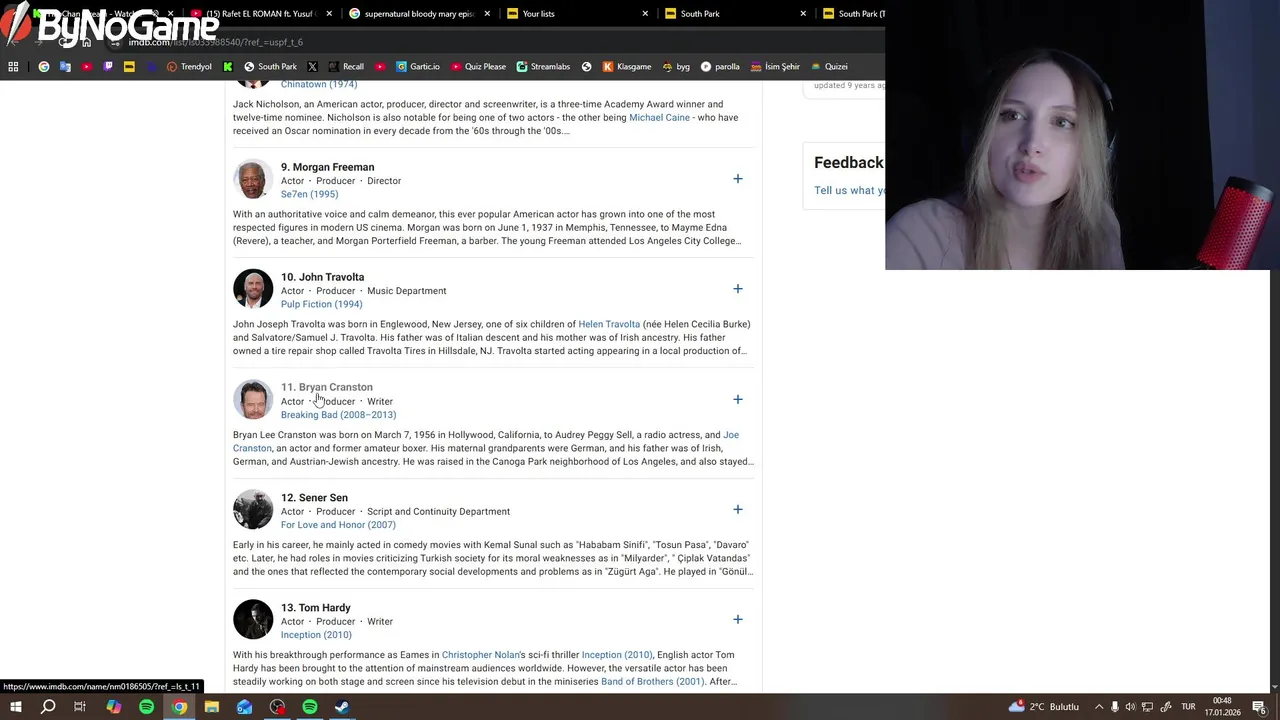The width and height of the screenshot is (1280, 720).
Task: Open Morgan Freeman's photo thumbnail
Action: 253,179
